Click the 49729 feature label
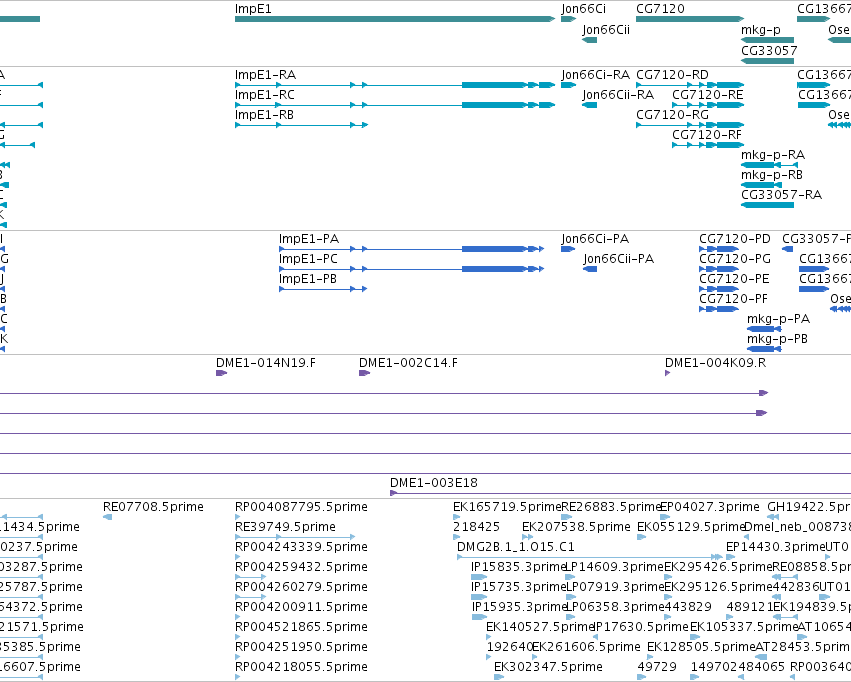Image resolution: width=851 pixels, height=682 pixels. click(x=657, y=667)
